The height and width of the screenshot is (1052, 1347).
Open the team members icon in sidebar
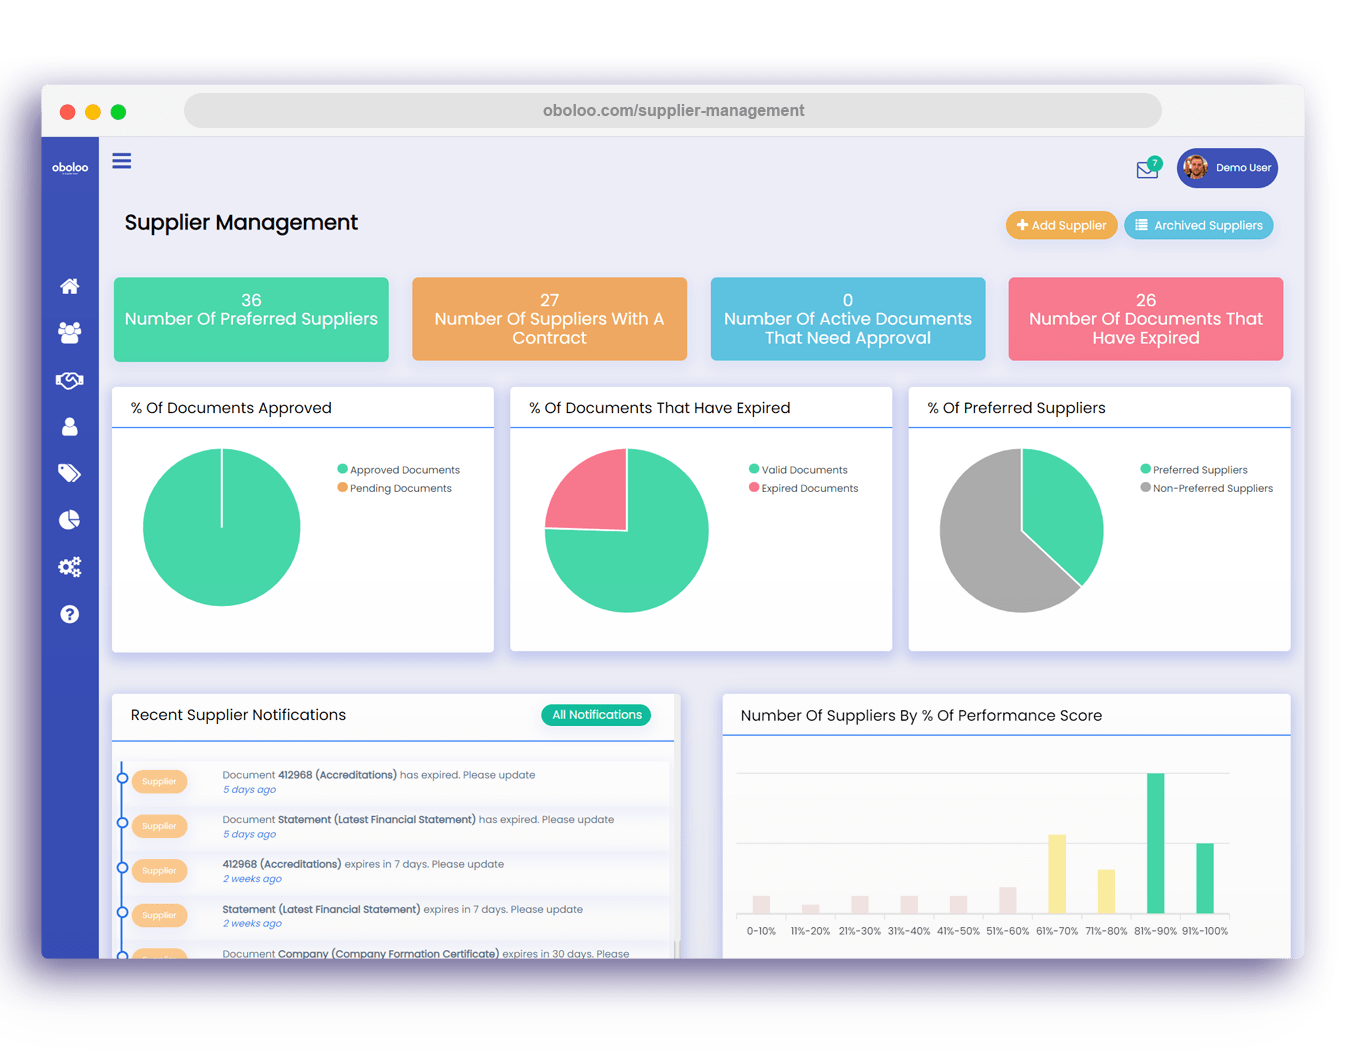69,333
